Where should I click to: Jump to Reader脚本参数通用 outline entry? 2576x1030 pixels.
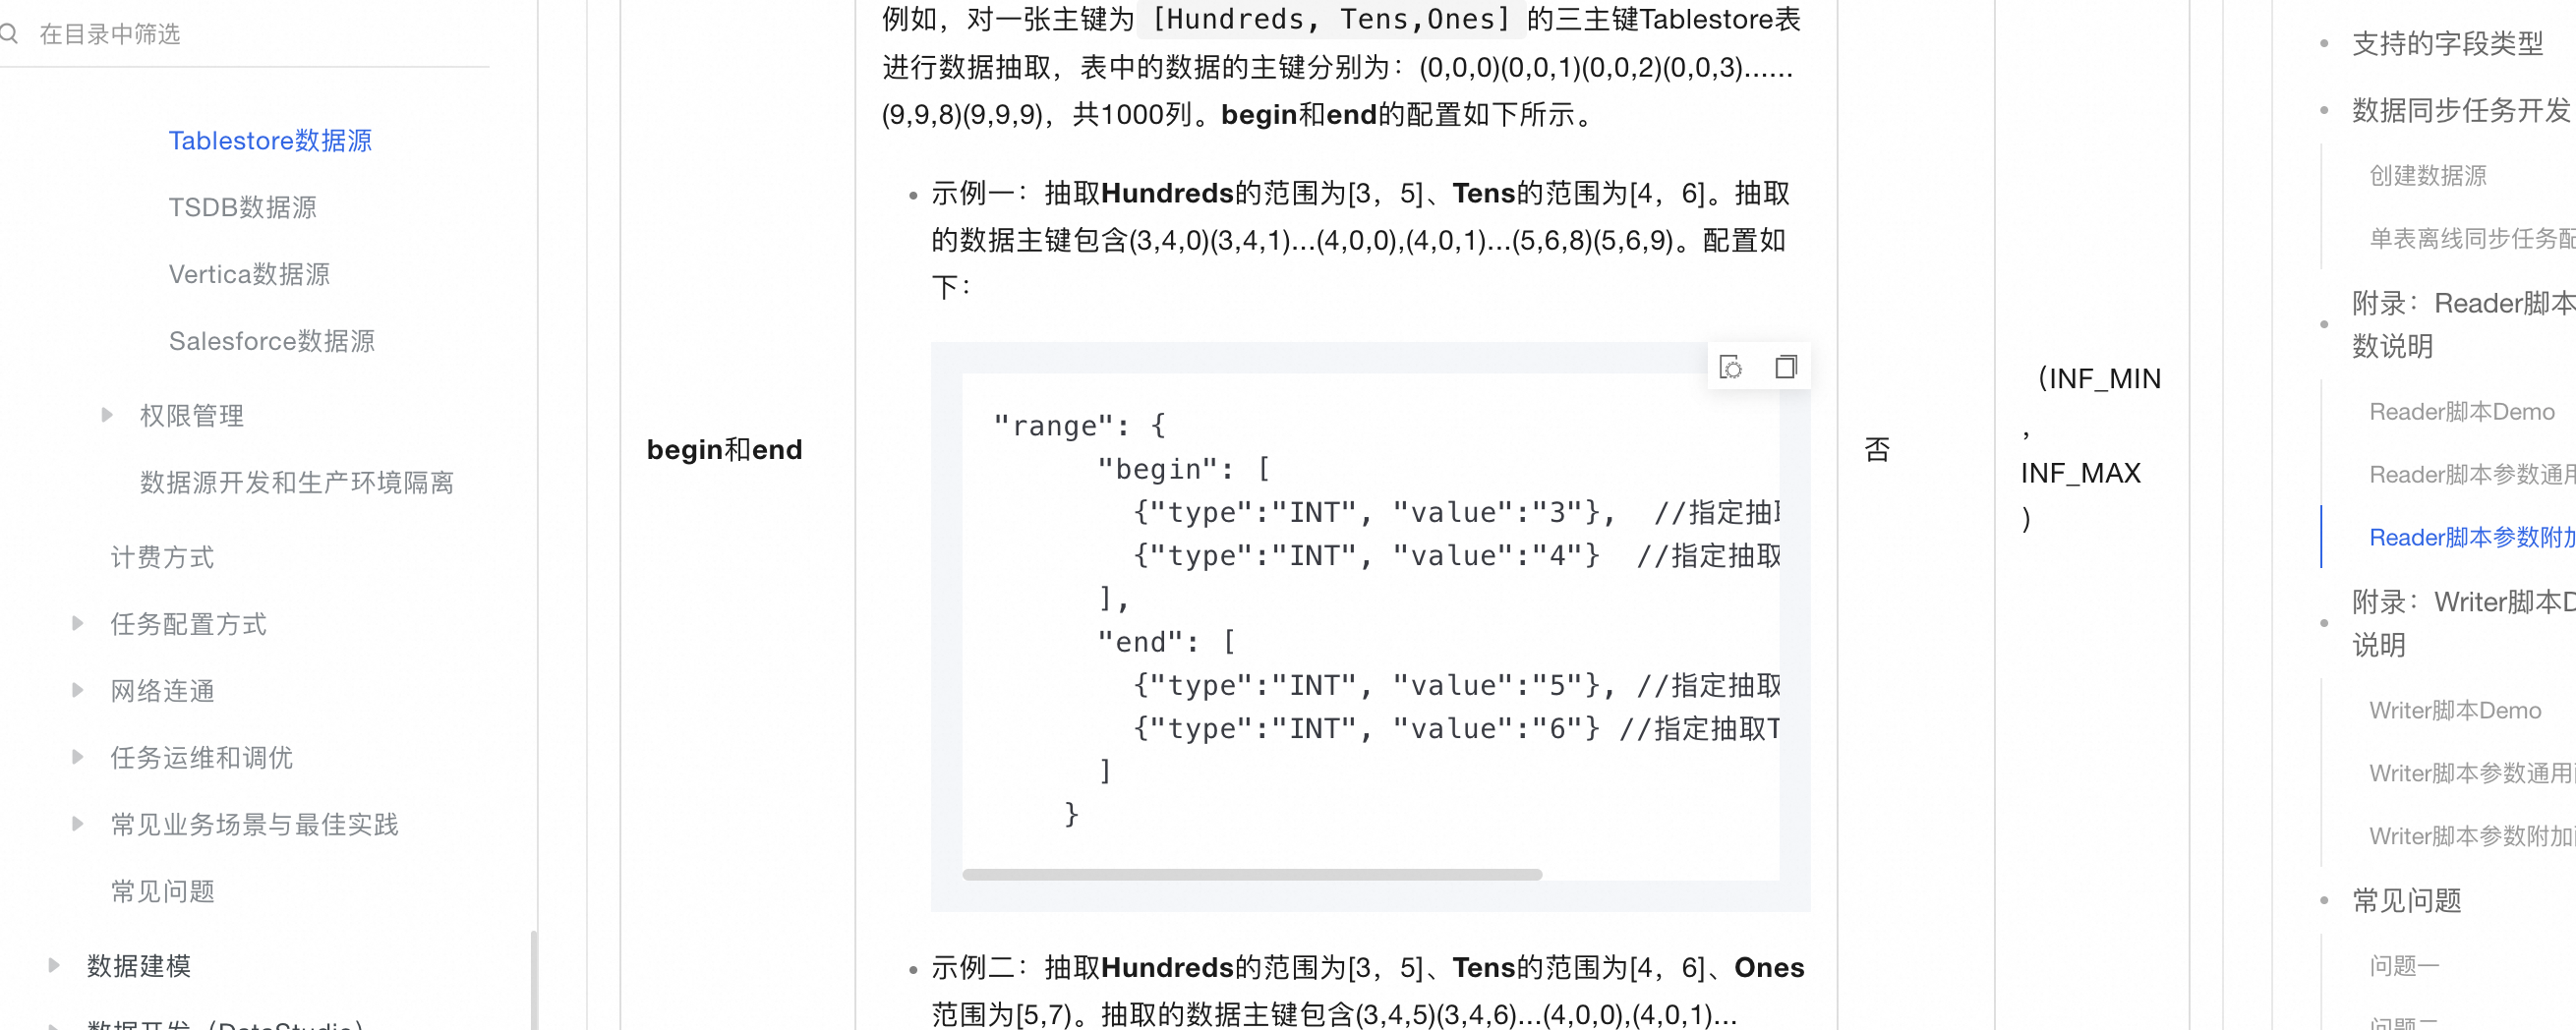(x=2472, y=475)
